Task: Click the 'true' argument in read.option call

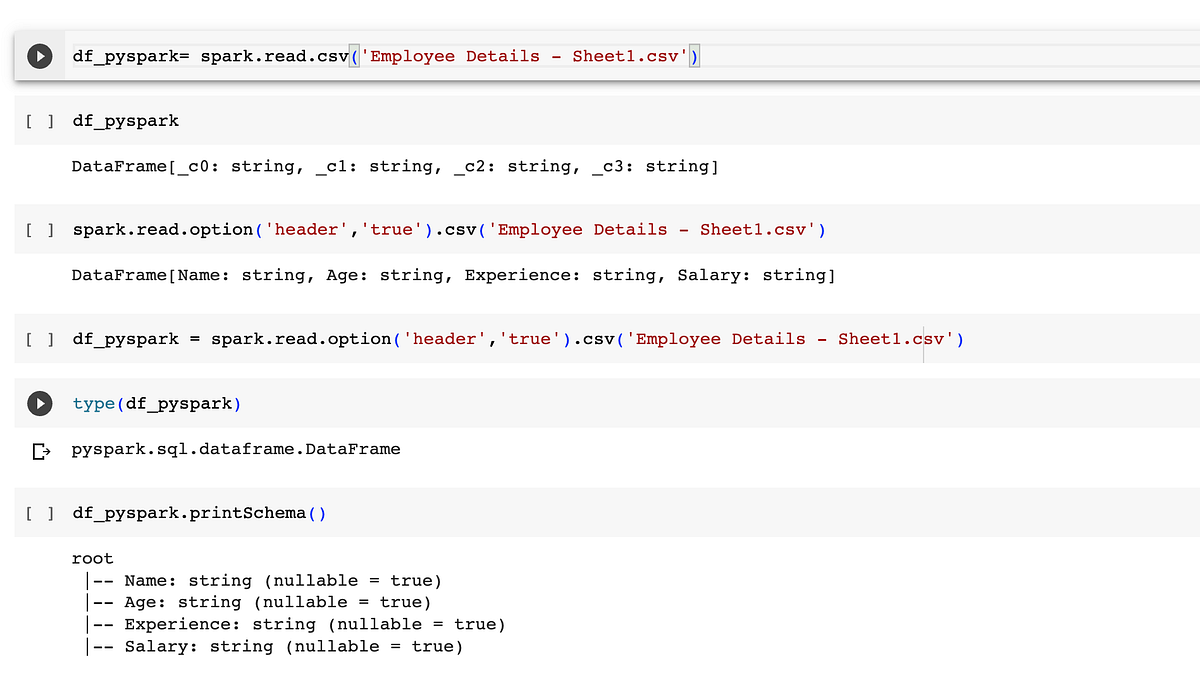Action: (x=389, y=229)
